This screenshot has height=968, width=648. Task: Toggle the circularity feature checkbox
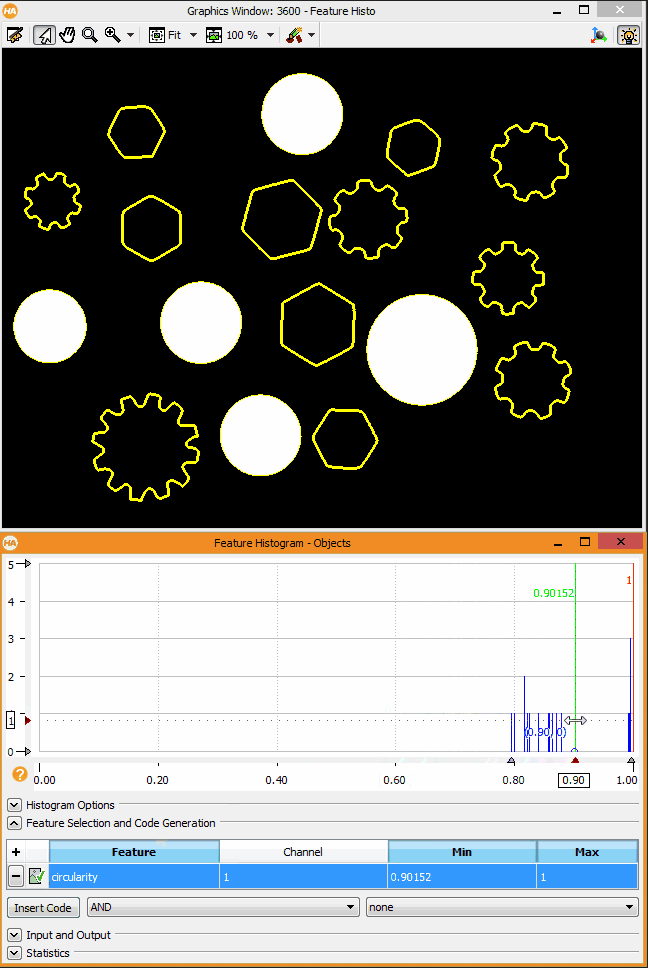pyautogui.click(x=37, y=877)
